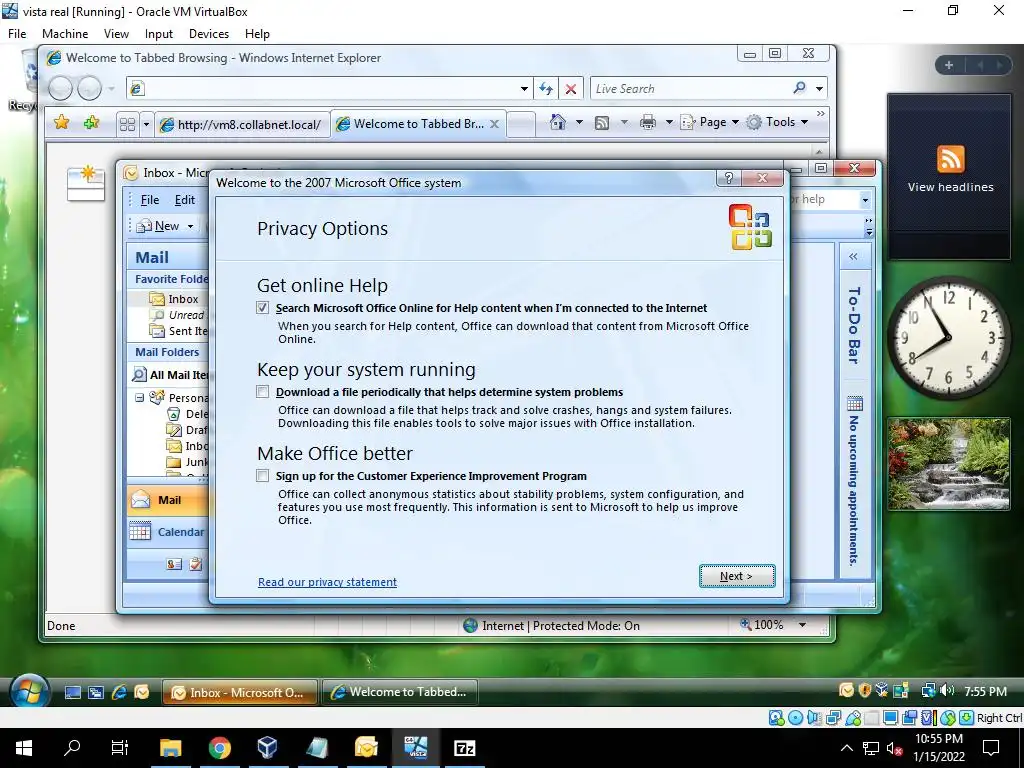Click the slideshow picture gadget
The height and width of the screenshot is (768, 1024).
948,464
